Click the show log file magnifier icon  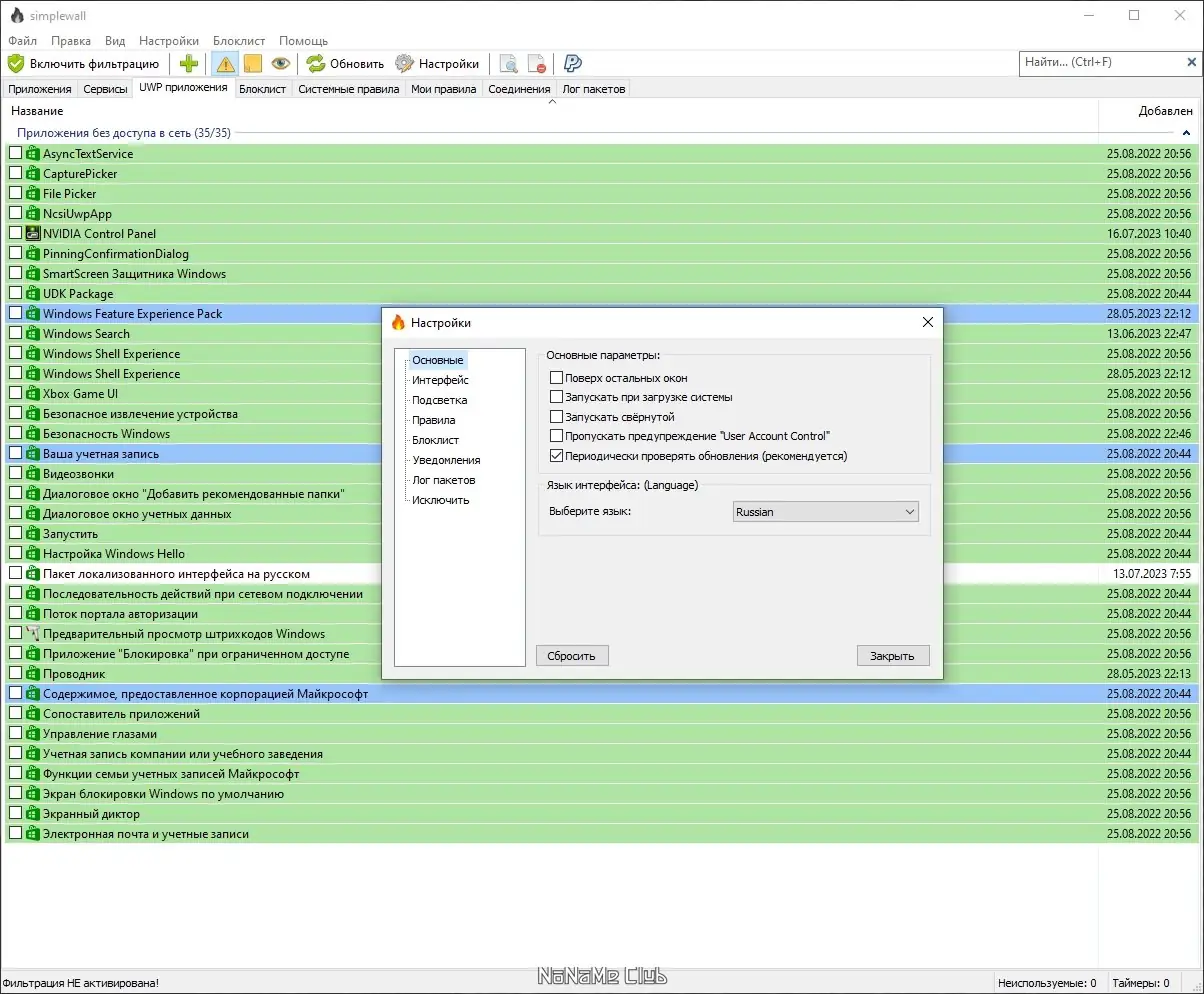pos(509,63)
